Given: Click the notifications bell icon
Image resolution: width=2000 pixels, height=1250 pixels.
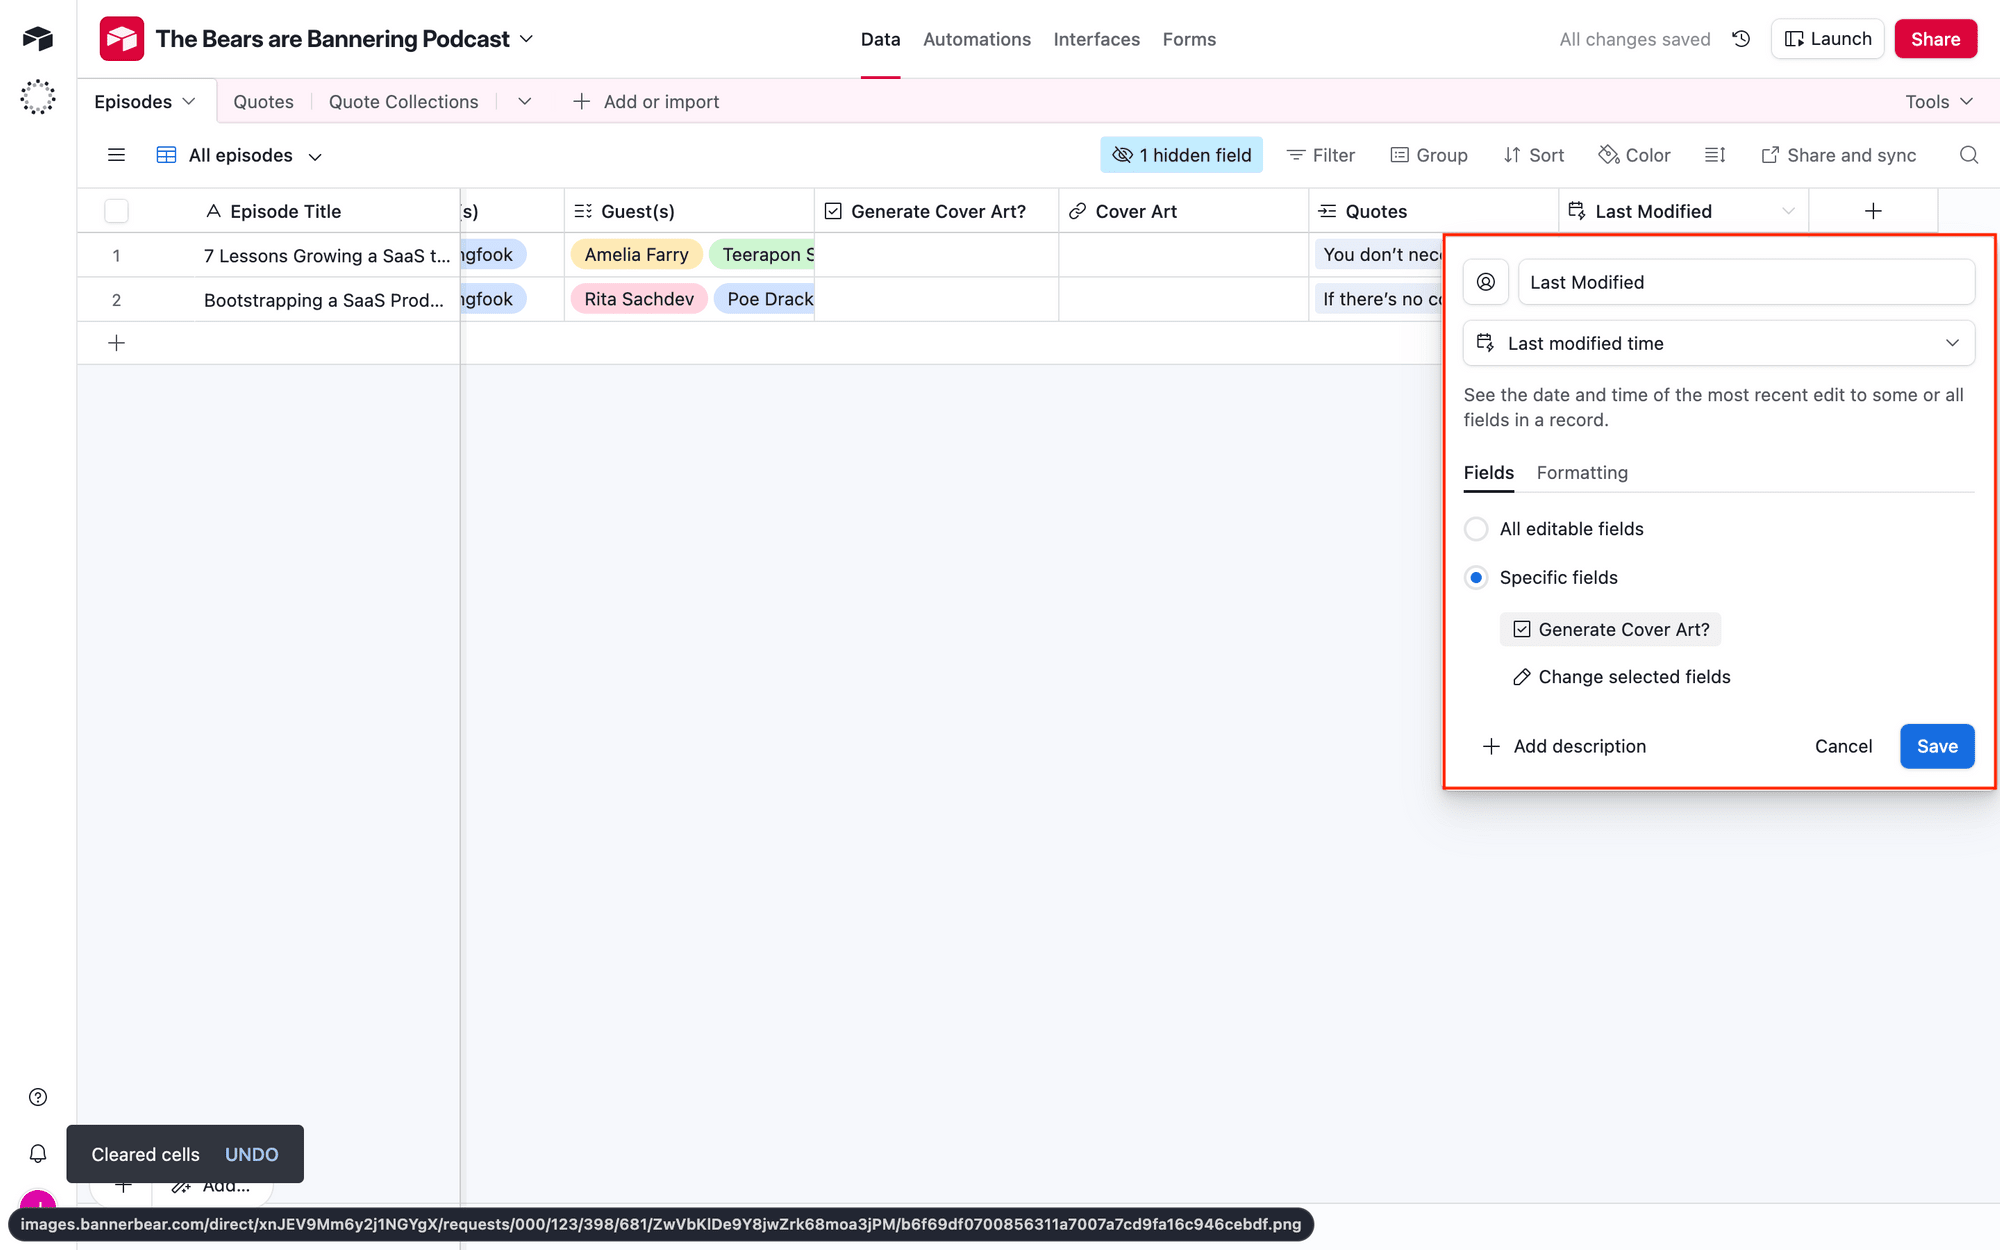Looking at the screenshot, I should tap(38, 1154).
